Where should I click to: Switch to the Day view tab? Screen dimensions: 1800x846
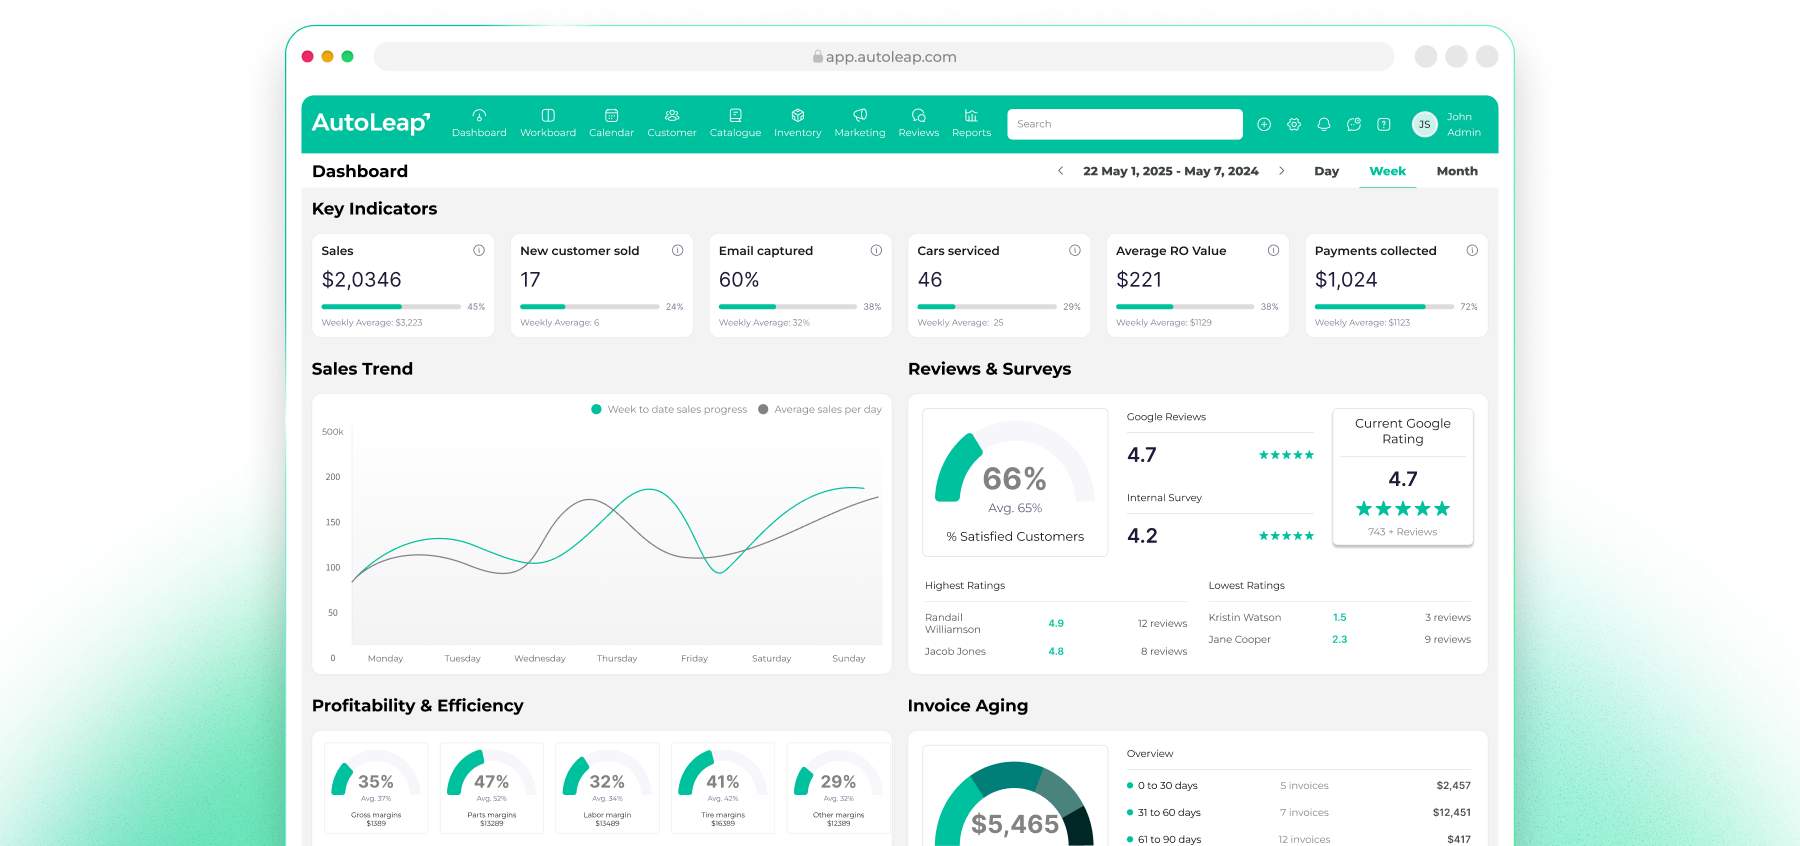point(1326,171)
